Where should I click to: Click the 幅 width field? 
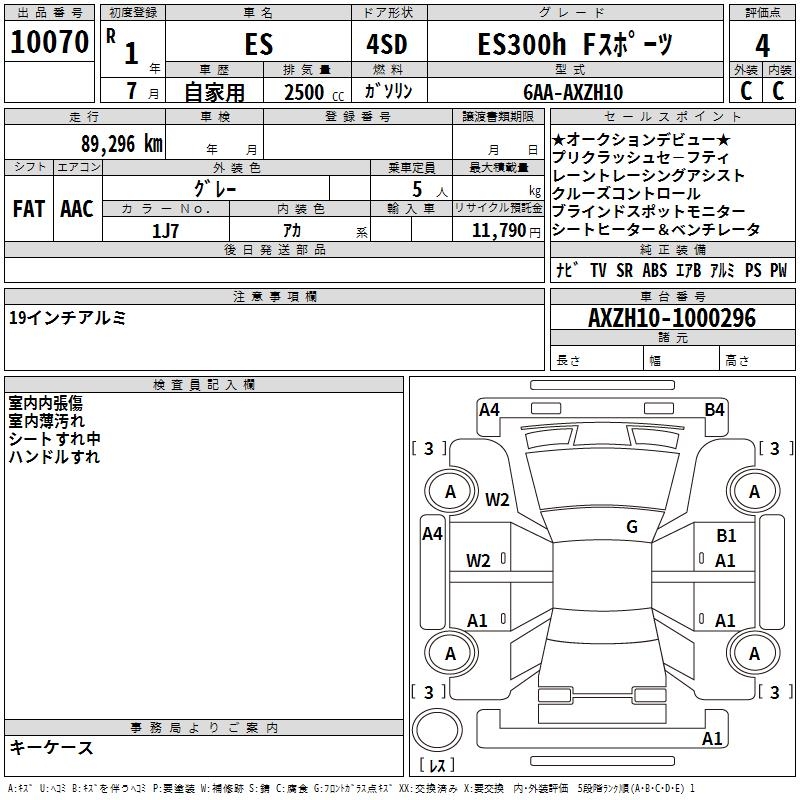click(682, 360)
